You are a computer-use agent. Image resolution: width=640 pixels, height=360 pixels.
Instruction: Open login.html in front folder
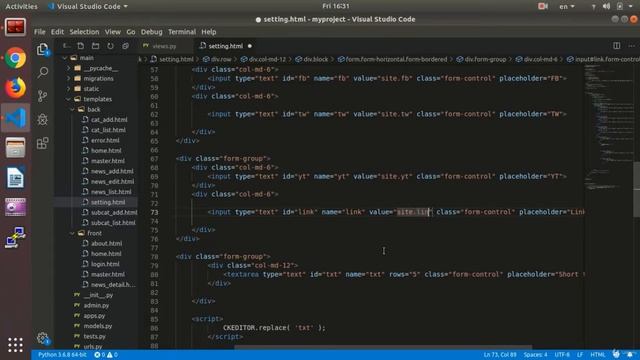(105, 264)
